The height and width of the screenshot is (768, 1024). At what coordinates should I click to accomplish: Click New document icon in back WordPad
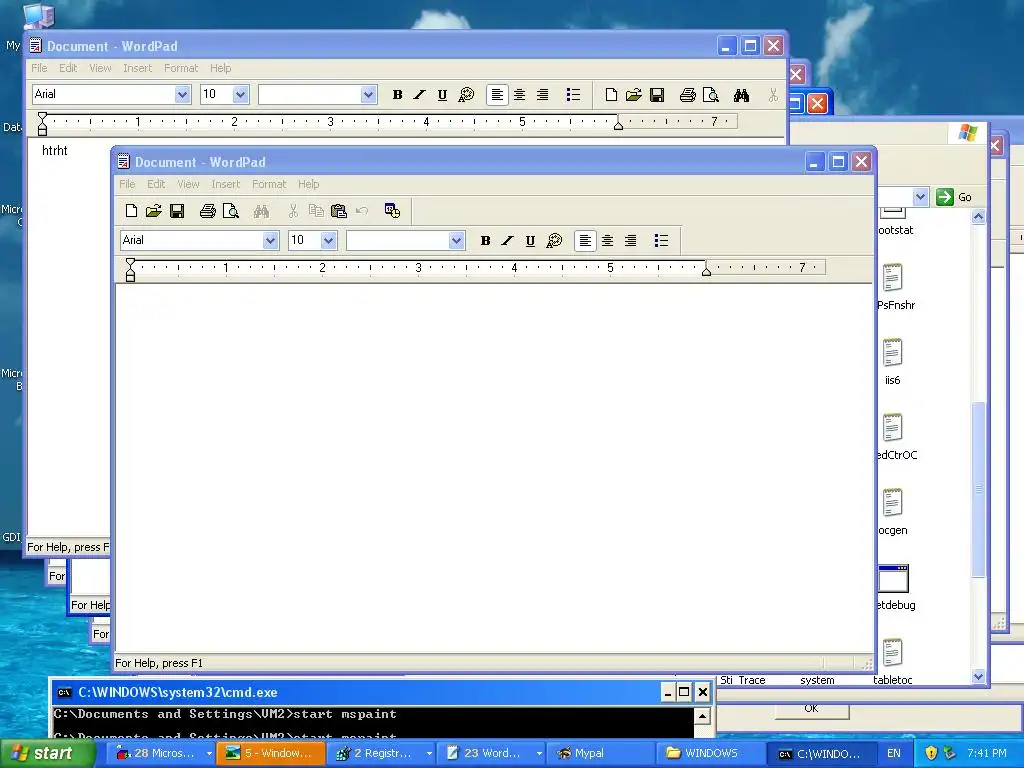611,95
